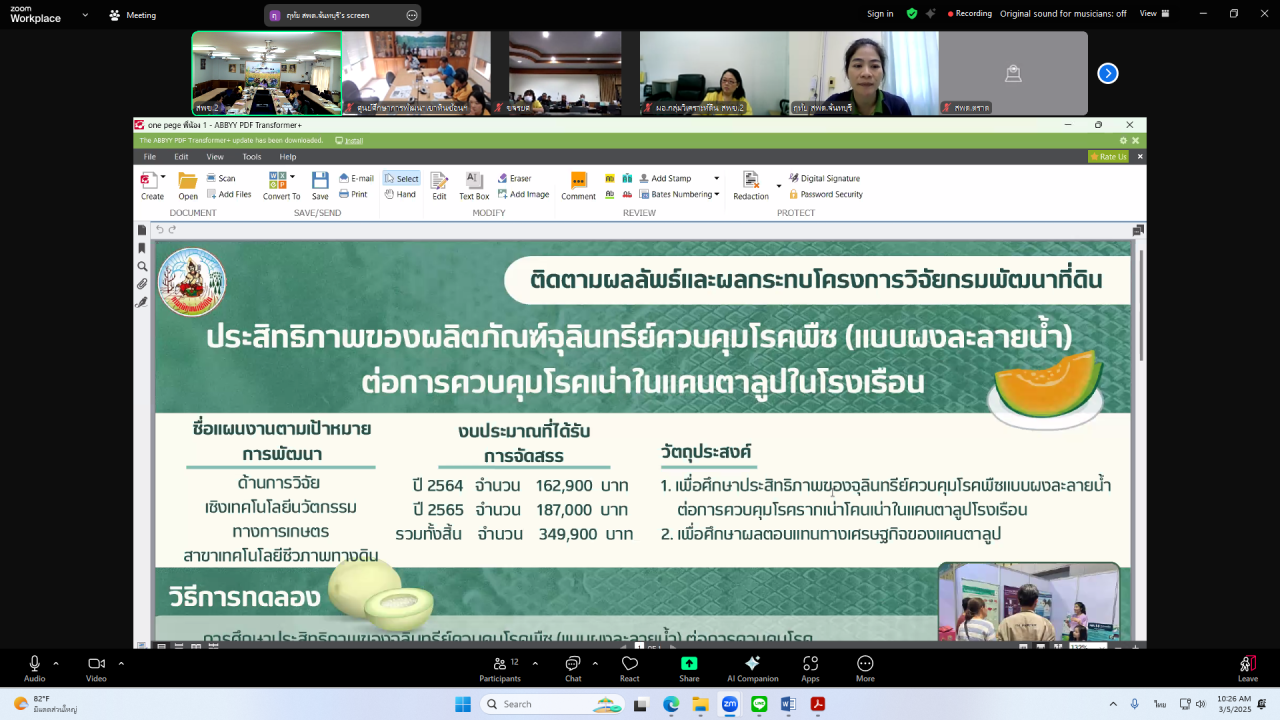
Task: Open the Comment tool
Action: (x=578, y=186)
